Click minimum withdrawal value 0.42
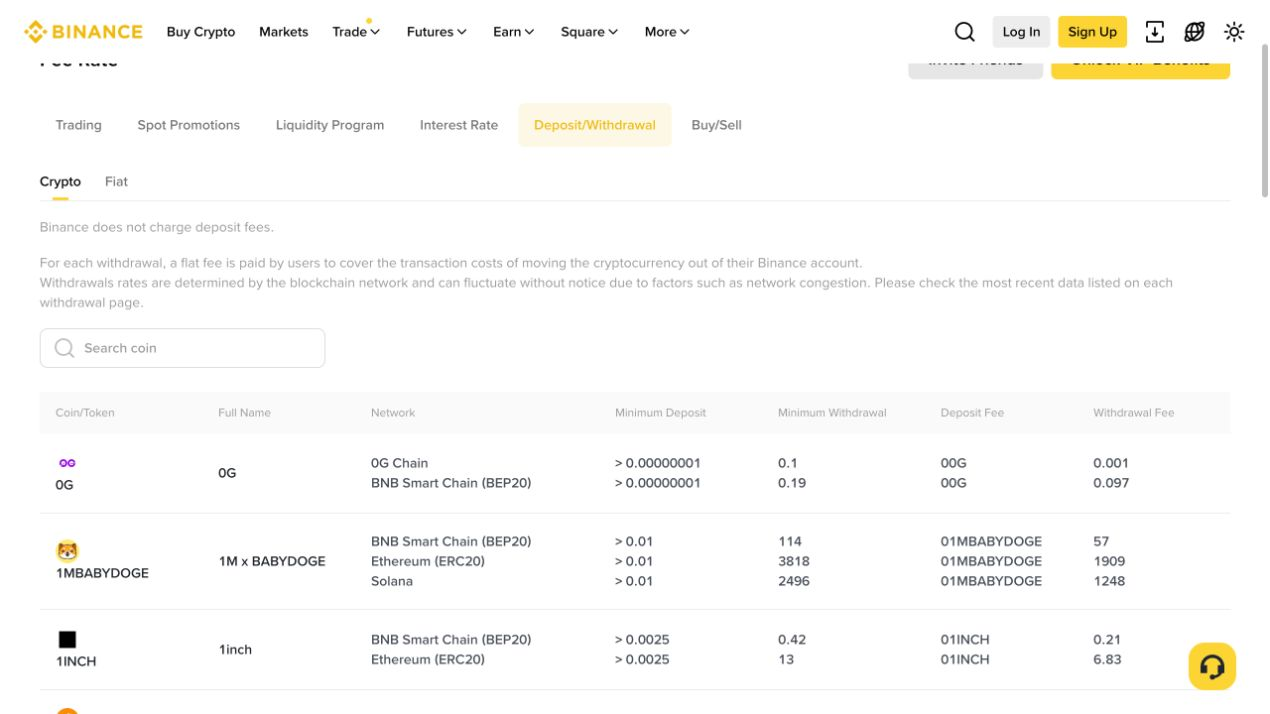Viewport: 1270px width, 714px height. 792,639
